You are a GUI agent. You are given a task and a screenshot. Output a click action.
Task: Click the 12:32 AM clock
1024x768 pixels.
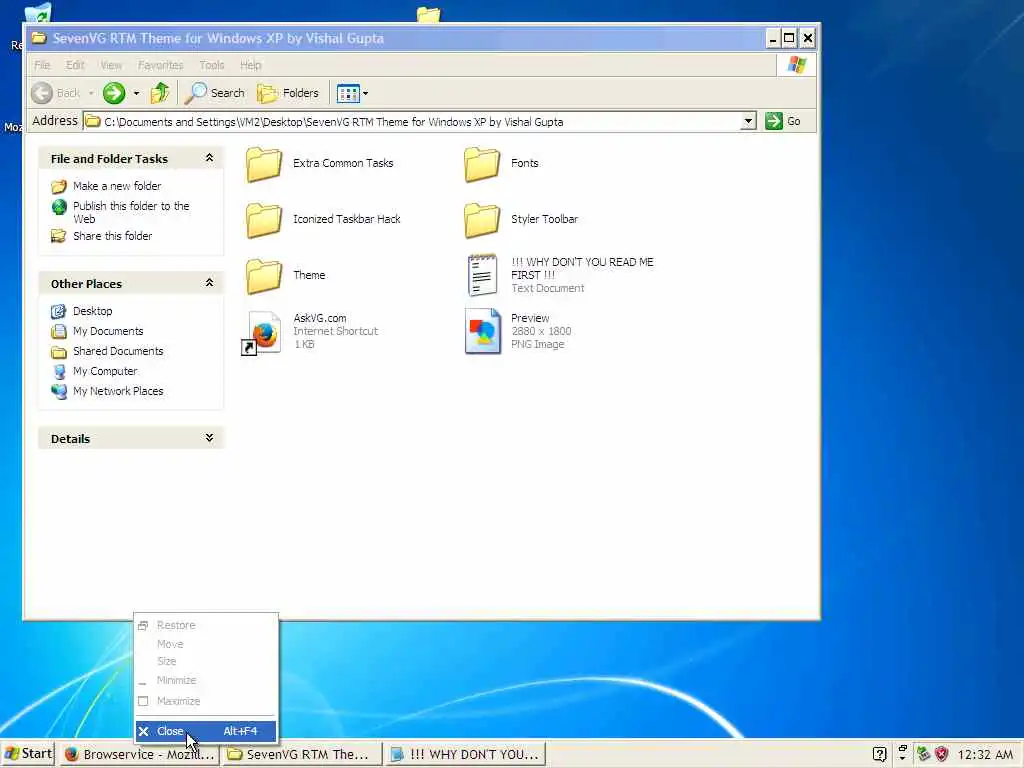pyautogui.click(x=985, y=754)
